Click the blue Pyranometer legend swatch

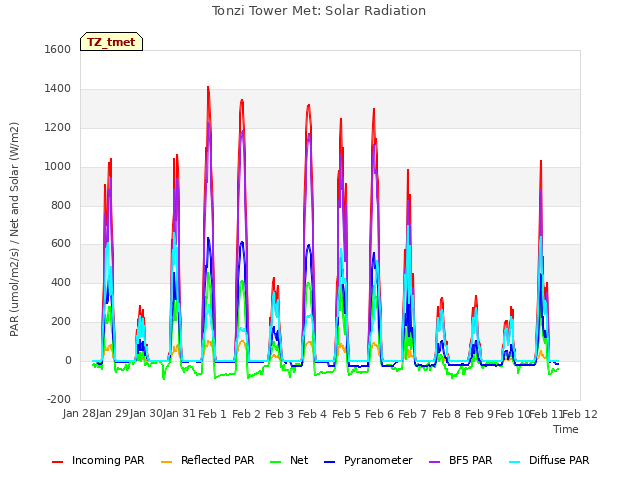coord(329,462)
